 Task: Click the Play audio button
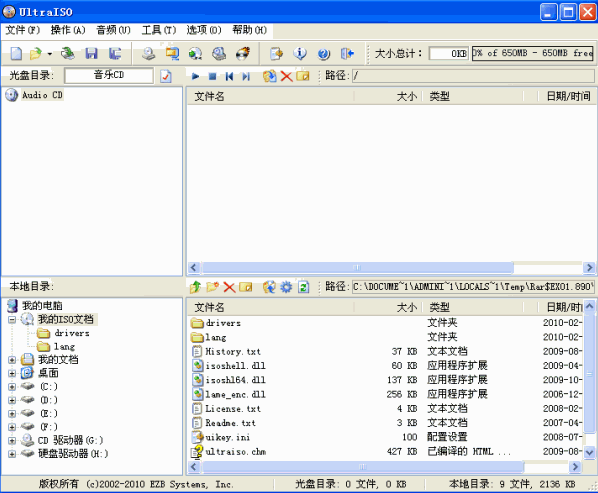pos(195,76)
